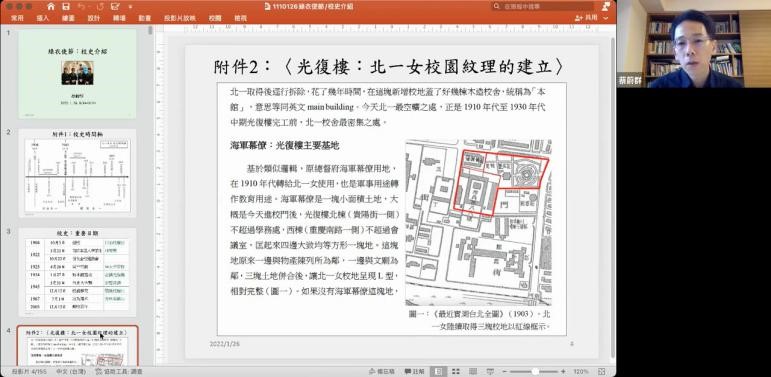Click the 1903 Taipei map image

[x=478, y=222]
